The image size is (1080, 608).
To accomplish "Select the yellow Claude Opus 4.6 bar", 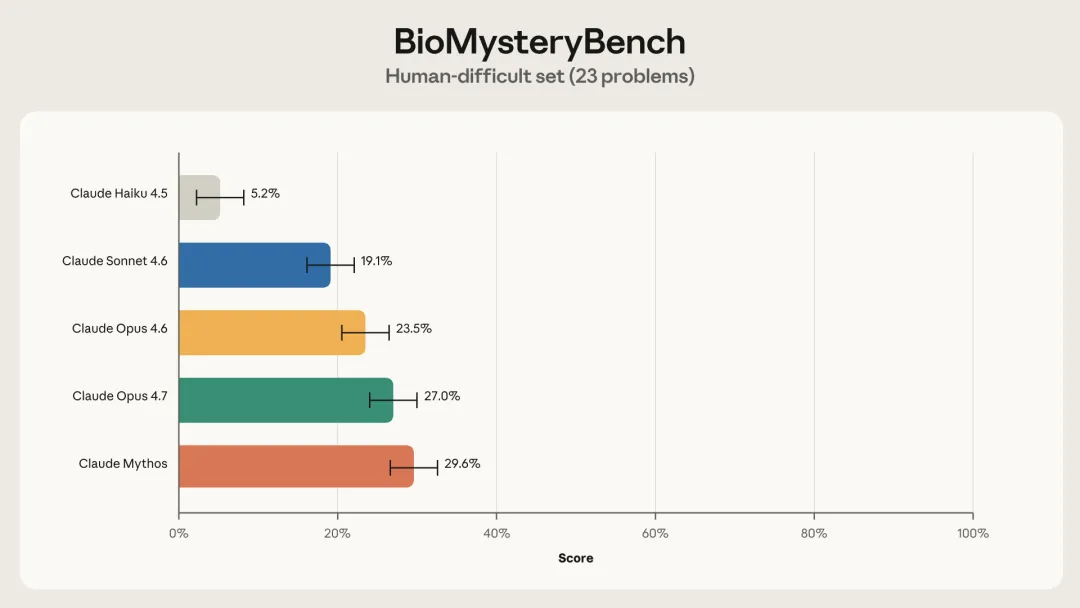I will click(271, 332).
